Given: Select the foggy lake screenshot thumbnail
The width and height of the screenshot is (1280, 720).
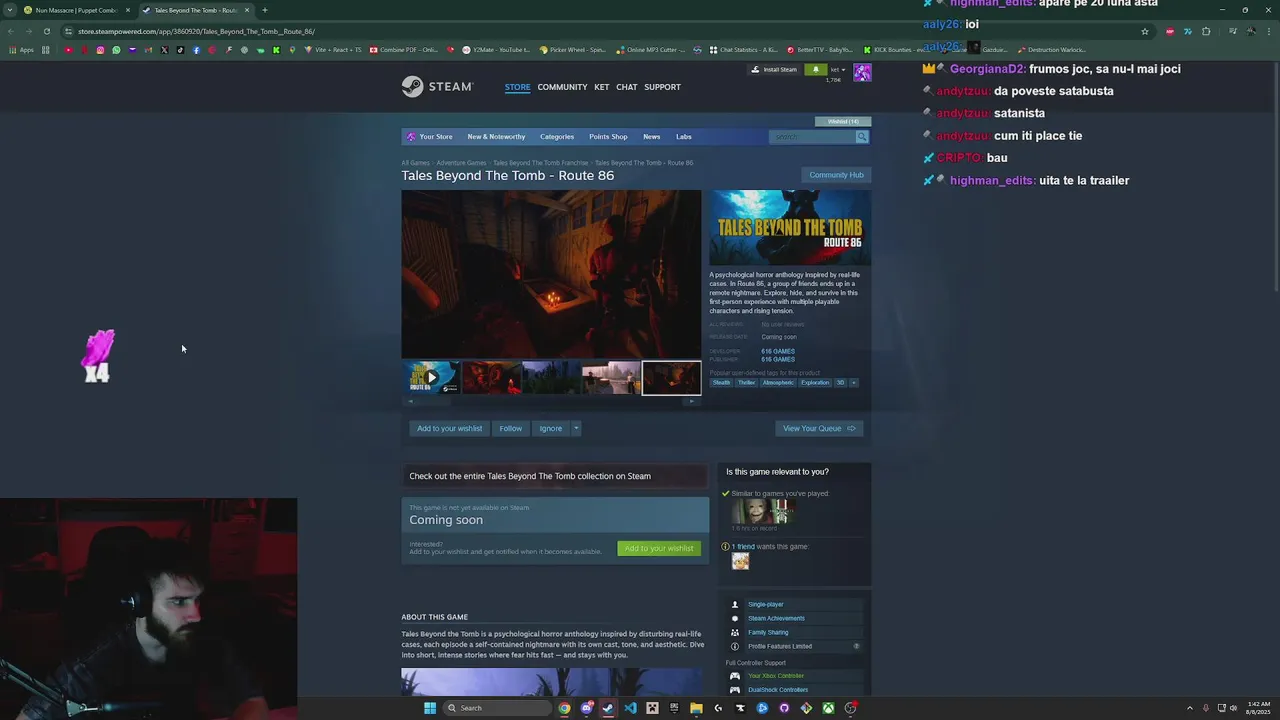Looking at the screenshot, I should pyautogui.click(x=611, y=378).
